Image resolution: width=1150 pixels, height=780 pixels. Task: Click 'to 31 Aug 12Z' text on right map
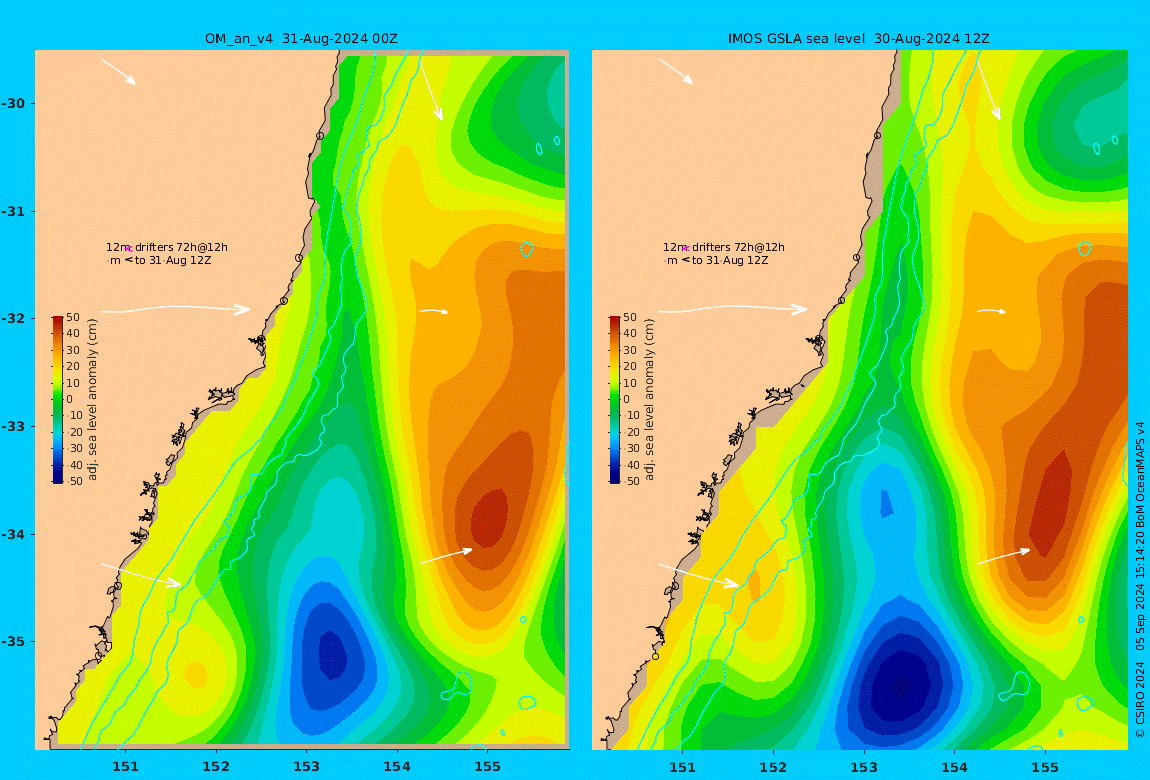tap(730, 260)
